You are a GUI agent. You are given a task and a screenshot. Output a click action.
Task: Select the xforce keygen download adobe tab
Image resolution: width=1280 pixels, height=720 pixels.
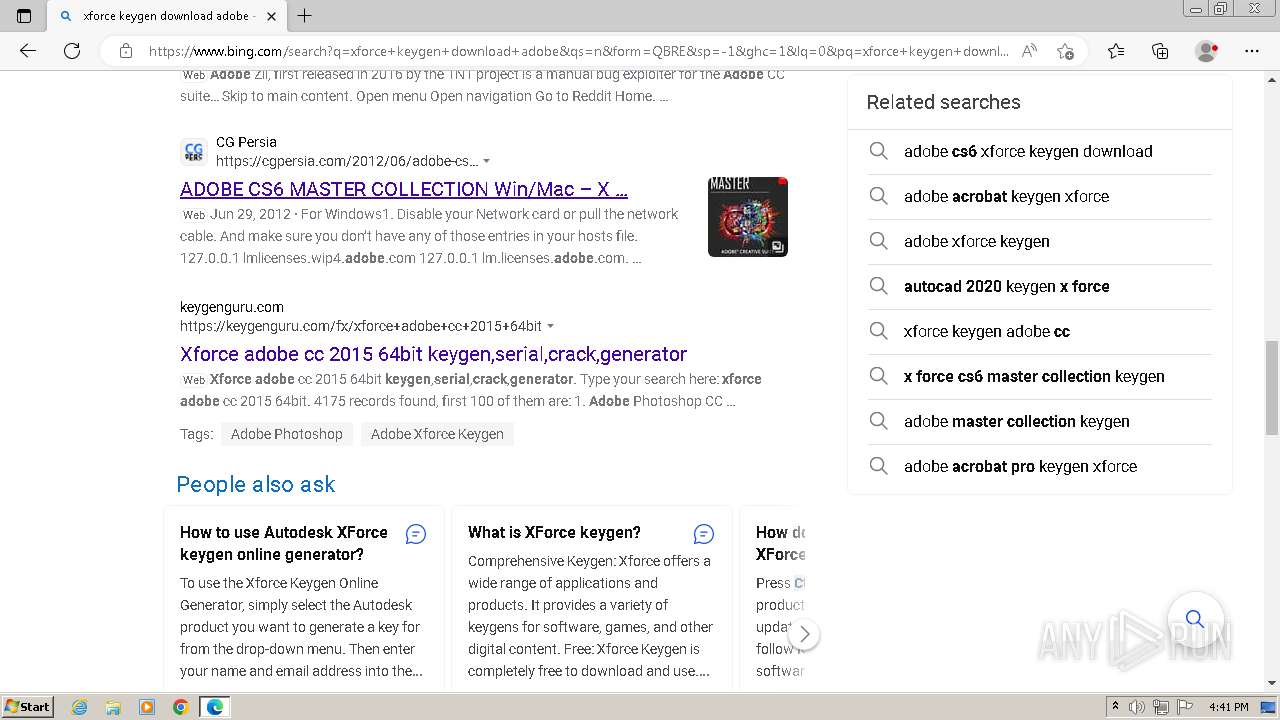(166, 16)
